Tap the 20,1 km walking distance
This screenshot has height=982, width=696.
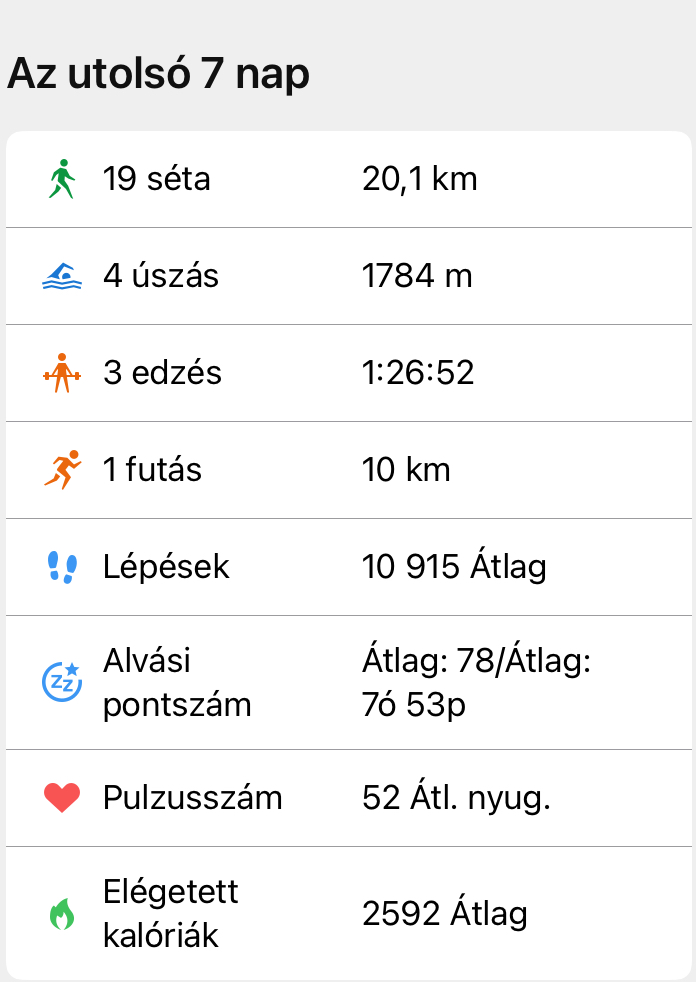point(419,180)
